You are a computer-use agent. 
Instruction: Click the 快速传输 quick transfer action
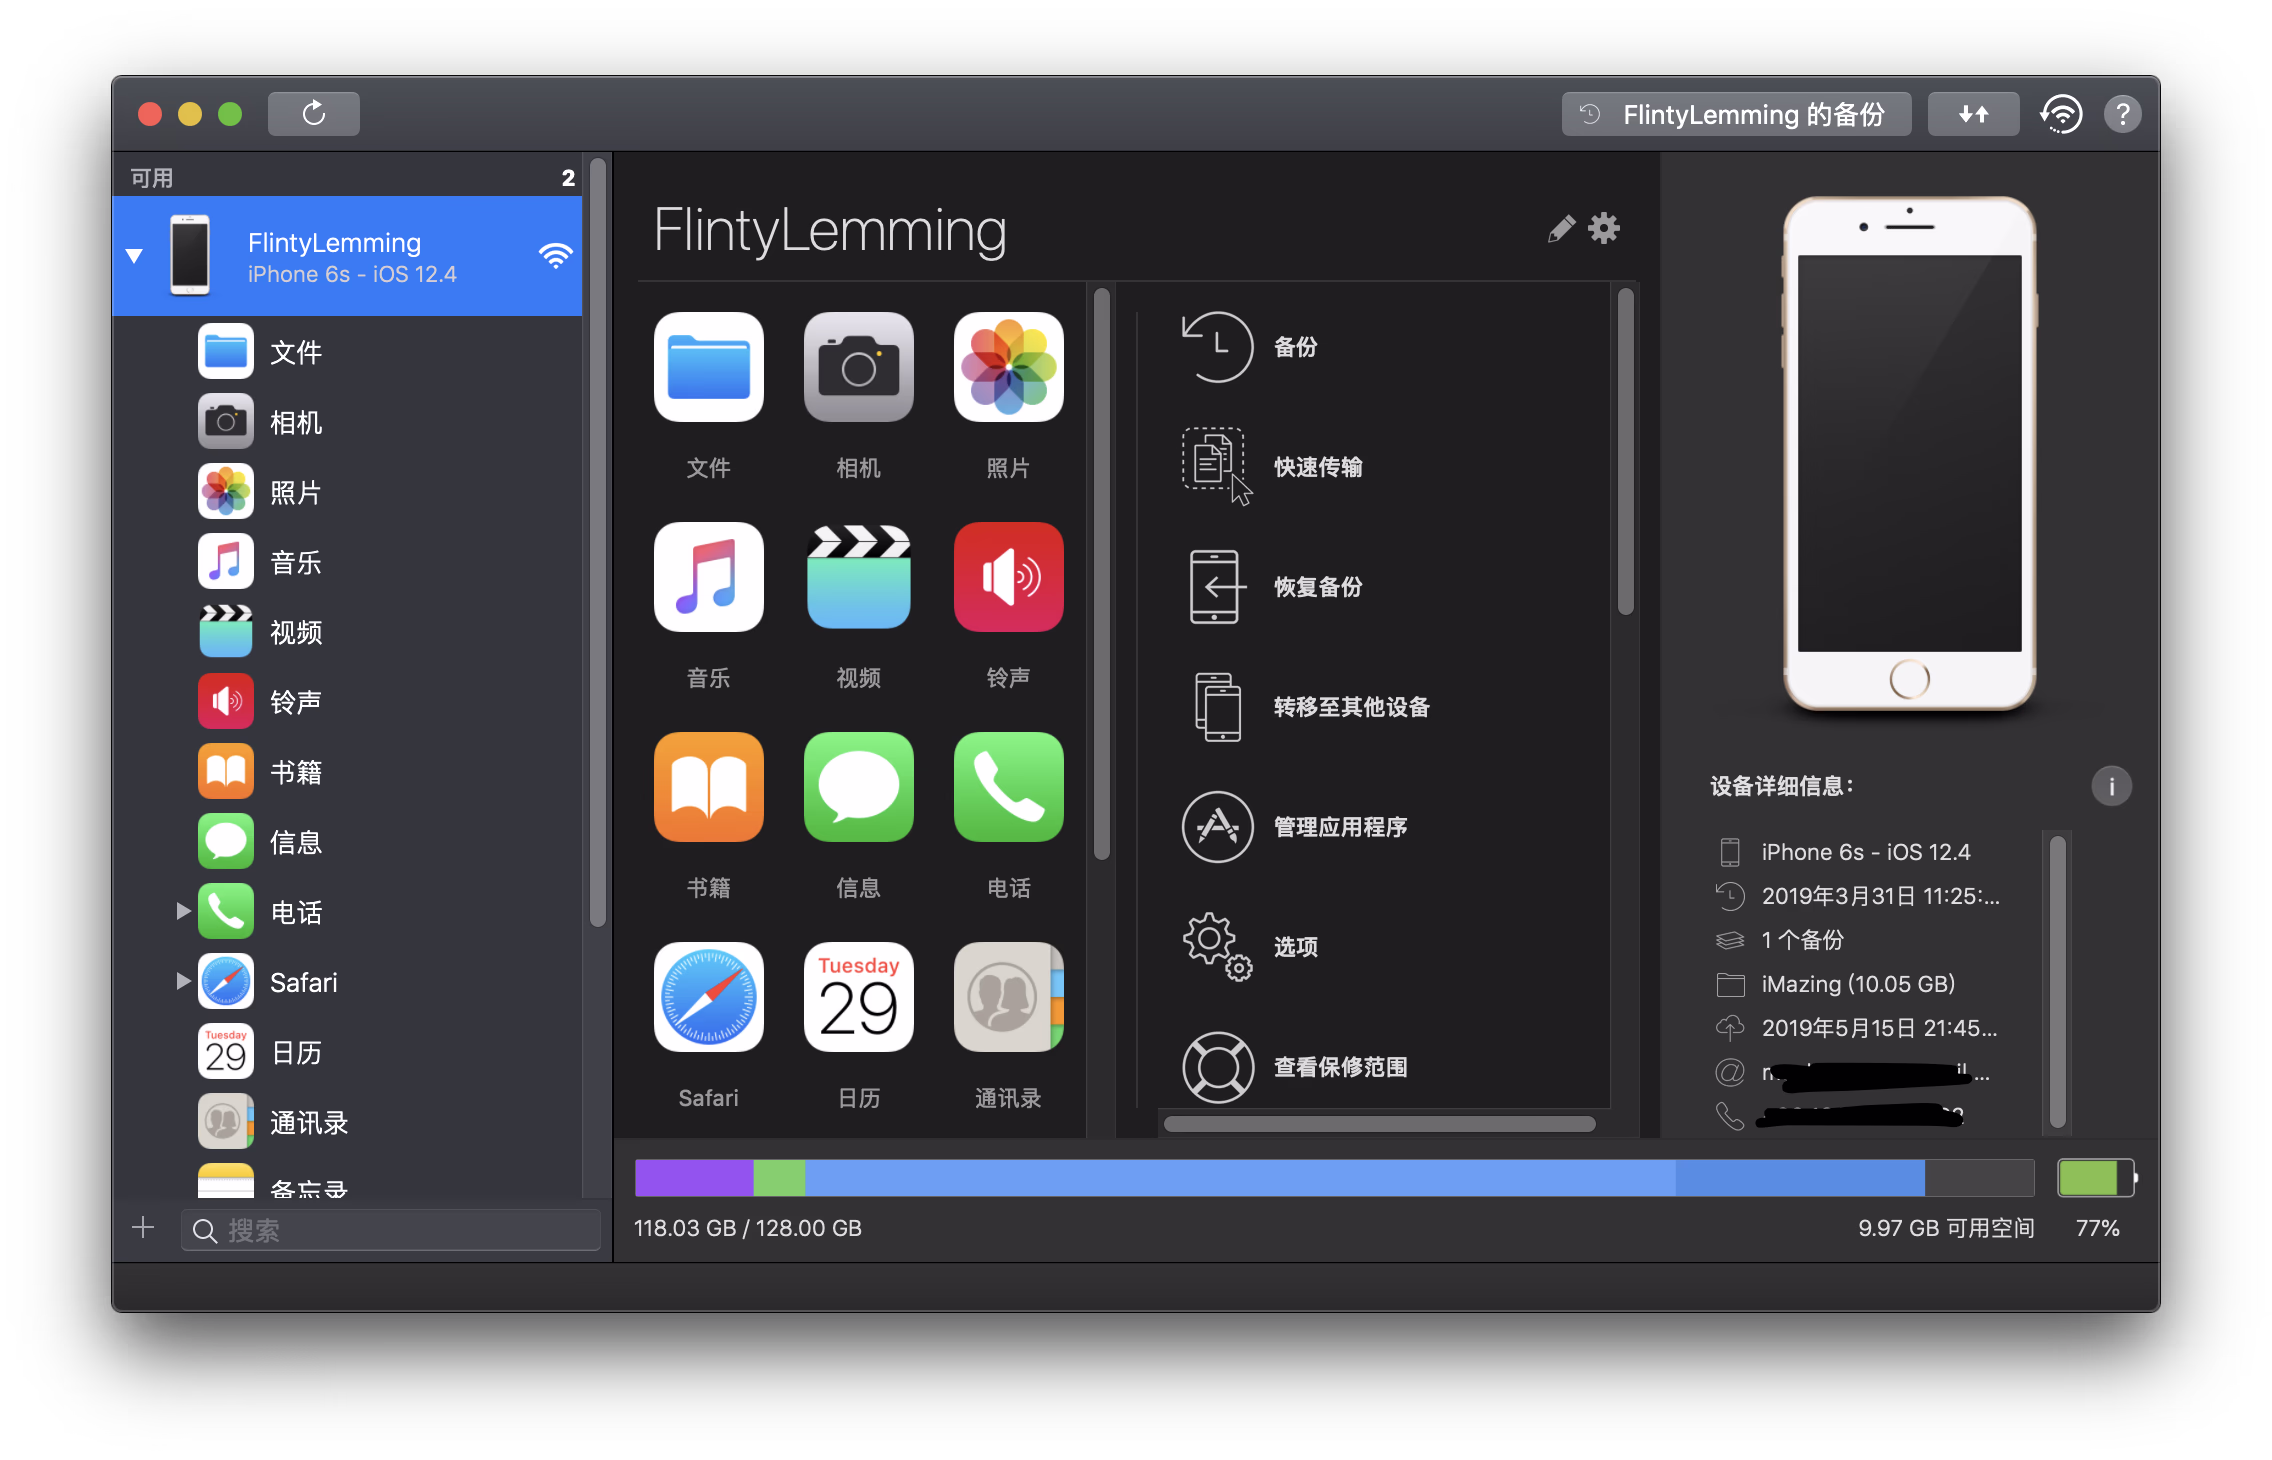pos(1316,467)
